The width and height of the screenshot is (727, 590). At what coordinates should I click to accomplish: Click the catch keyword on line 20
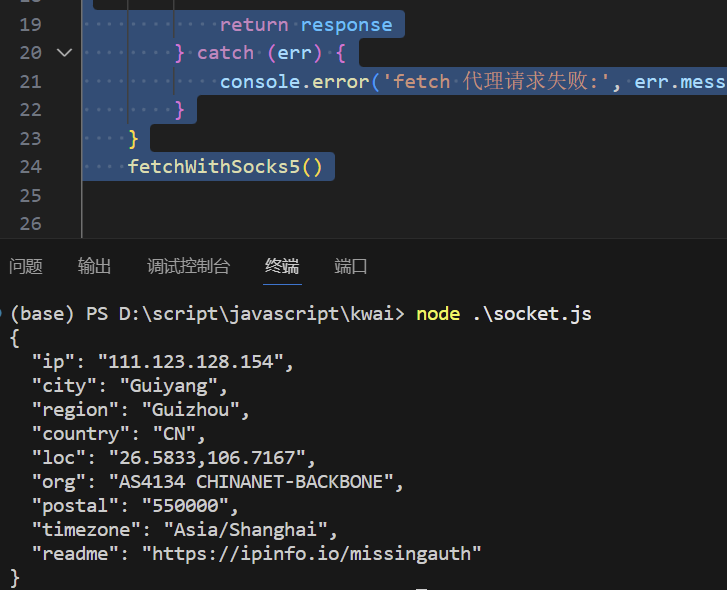point(225,52)
